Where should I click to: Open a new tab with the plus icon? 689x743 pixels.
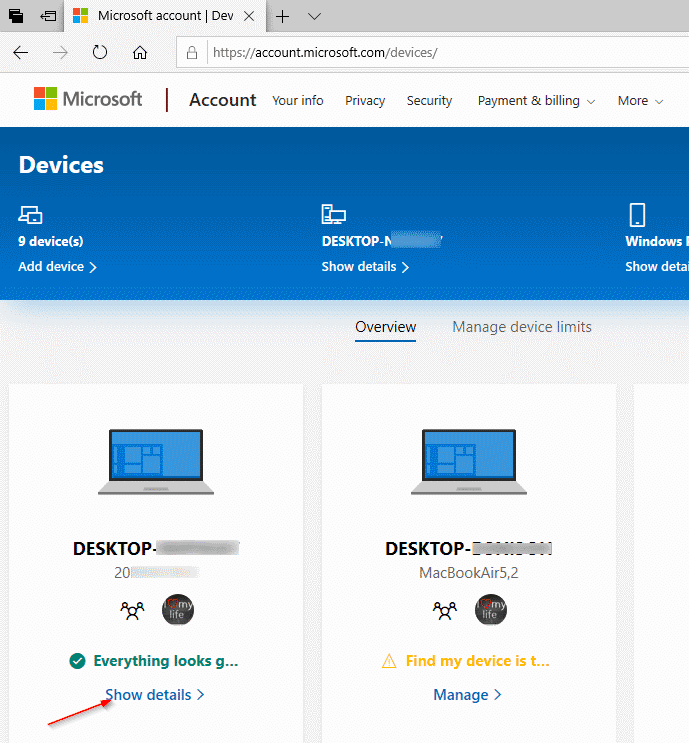[282, 17]
